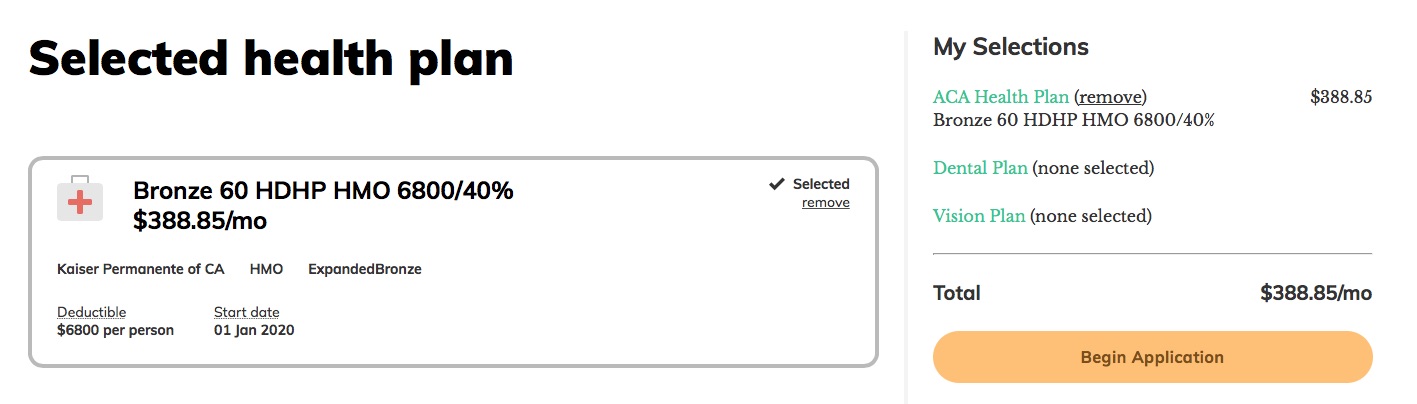Click the Selected checkmark icon
The height and width of the screenshot is (404, 1417).
pyautogui.click(x=776, y=184)
